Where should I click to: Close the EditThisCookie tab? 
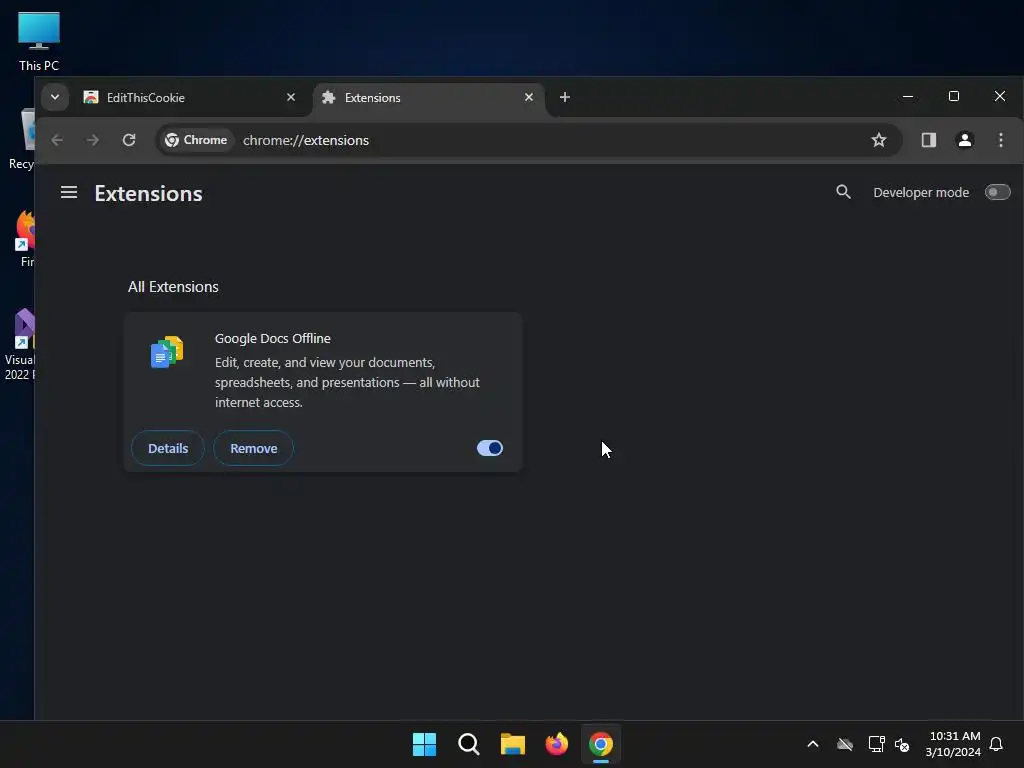click(291, 97)
